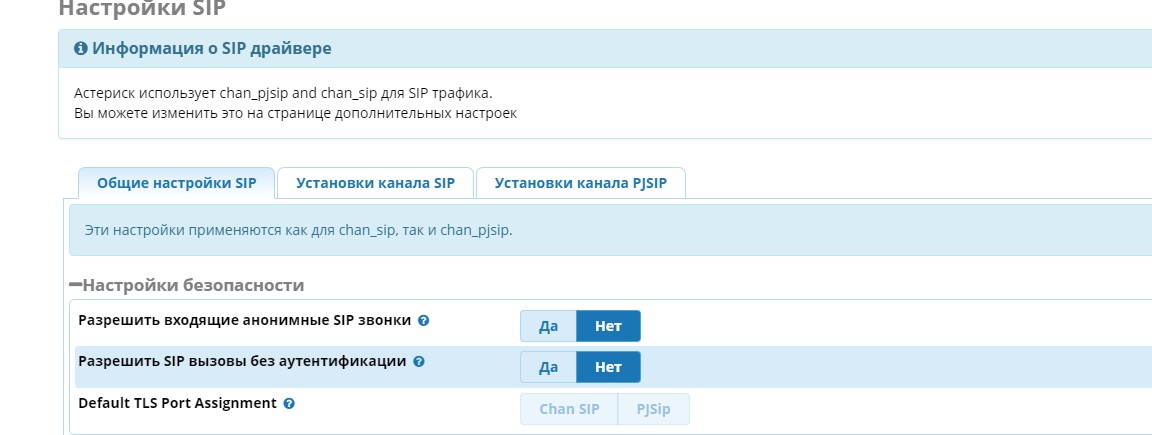Click the 'Default TLS Port Assignment' label
Viewport: 1152px width, 435px height.
coord(177,403)
